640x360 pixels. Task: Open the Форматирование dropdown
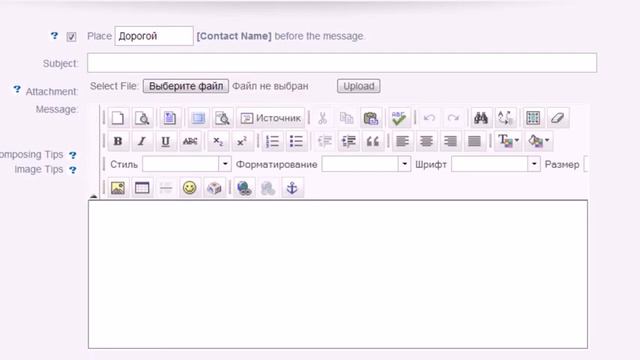pos(366,164)
